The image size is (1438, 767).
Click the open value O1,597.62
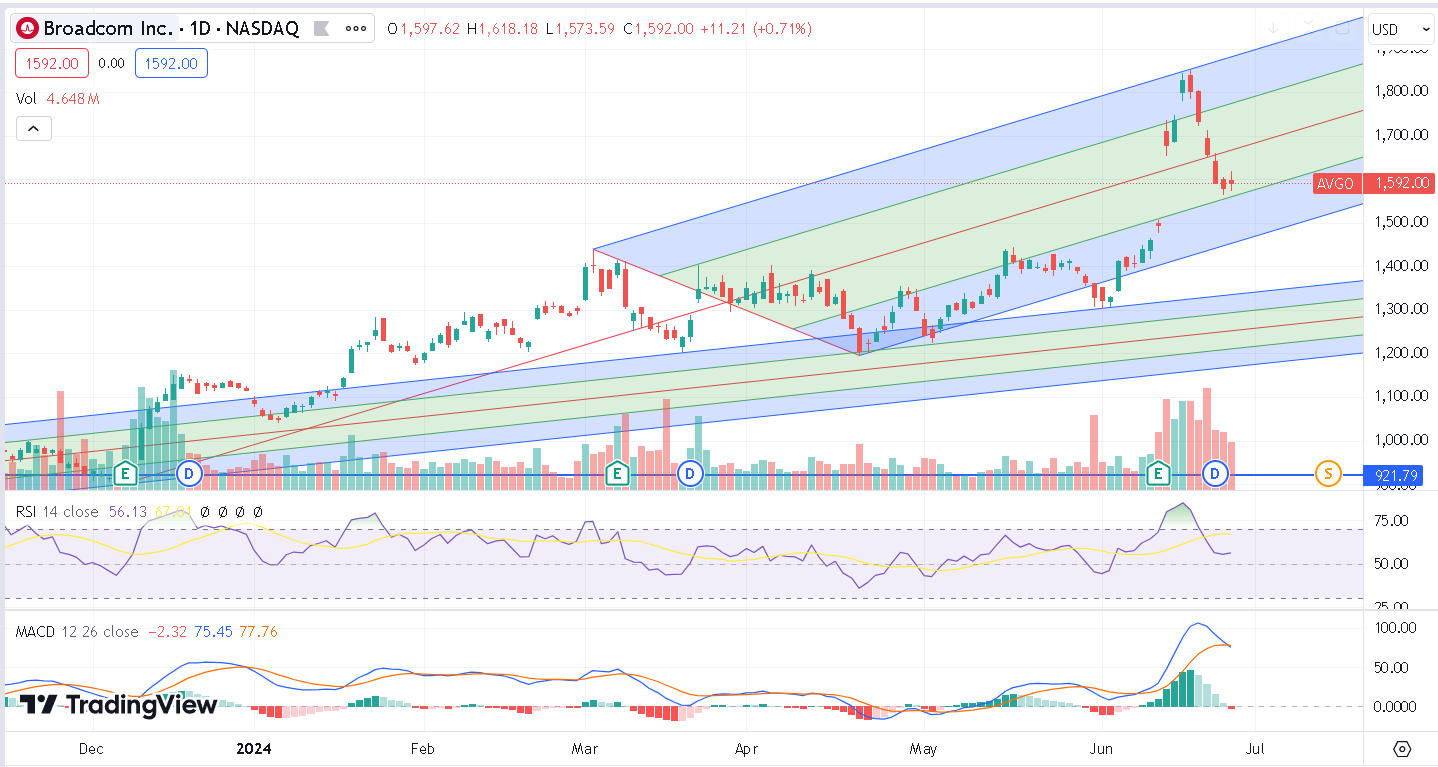[424, 29]
